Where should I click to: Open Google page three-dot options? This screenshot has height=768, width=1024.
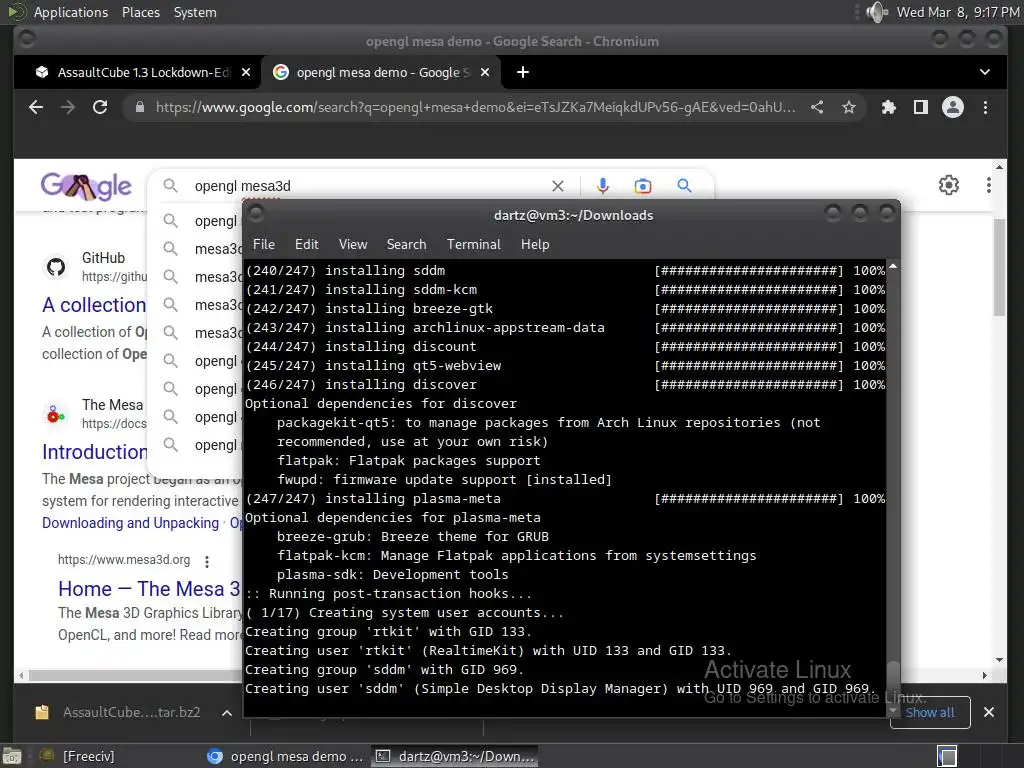(x=989, y=185)
